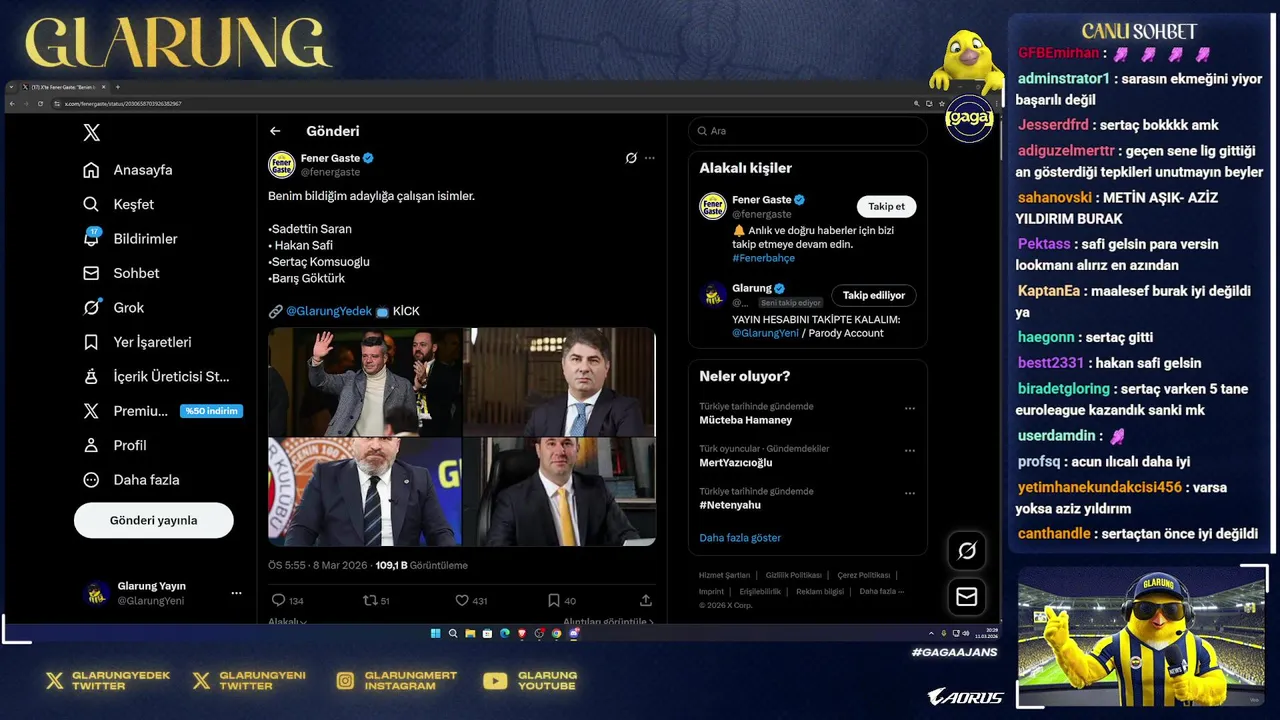The height and width of the screenshot is (720, 1280).
Task: Expand footer Daha fazla options
Action: coord(881,591)
